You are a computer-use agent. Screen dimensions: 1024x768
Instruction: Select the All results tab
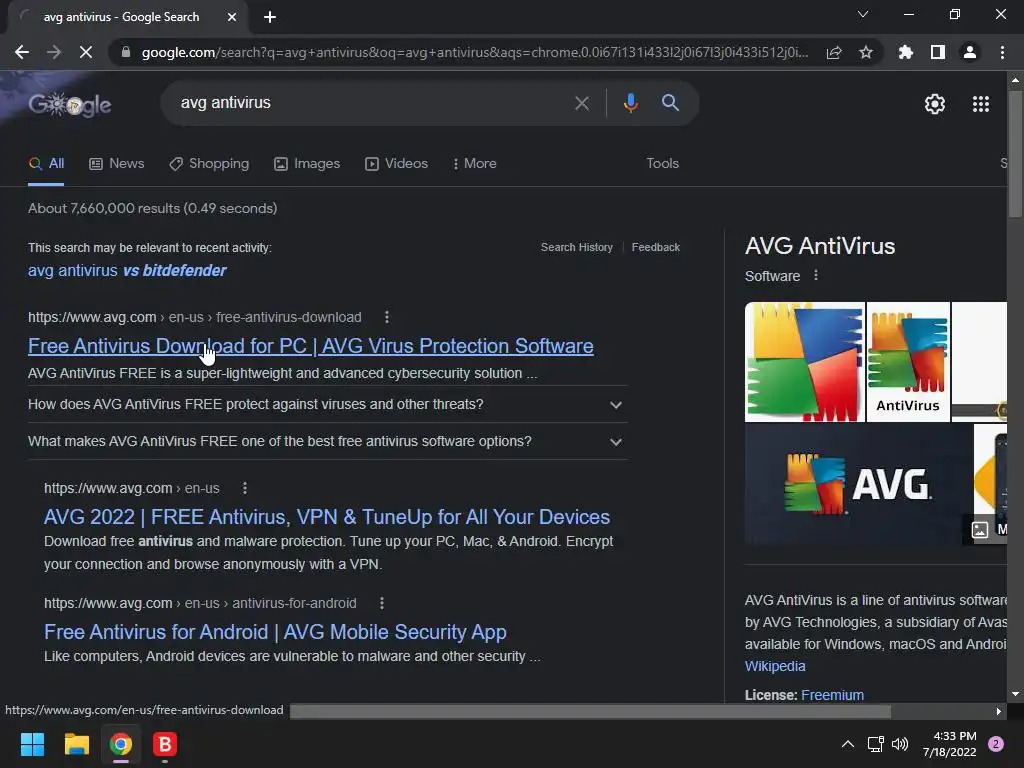(46, 163)
